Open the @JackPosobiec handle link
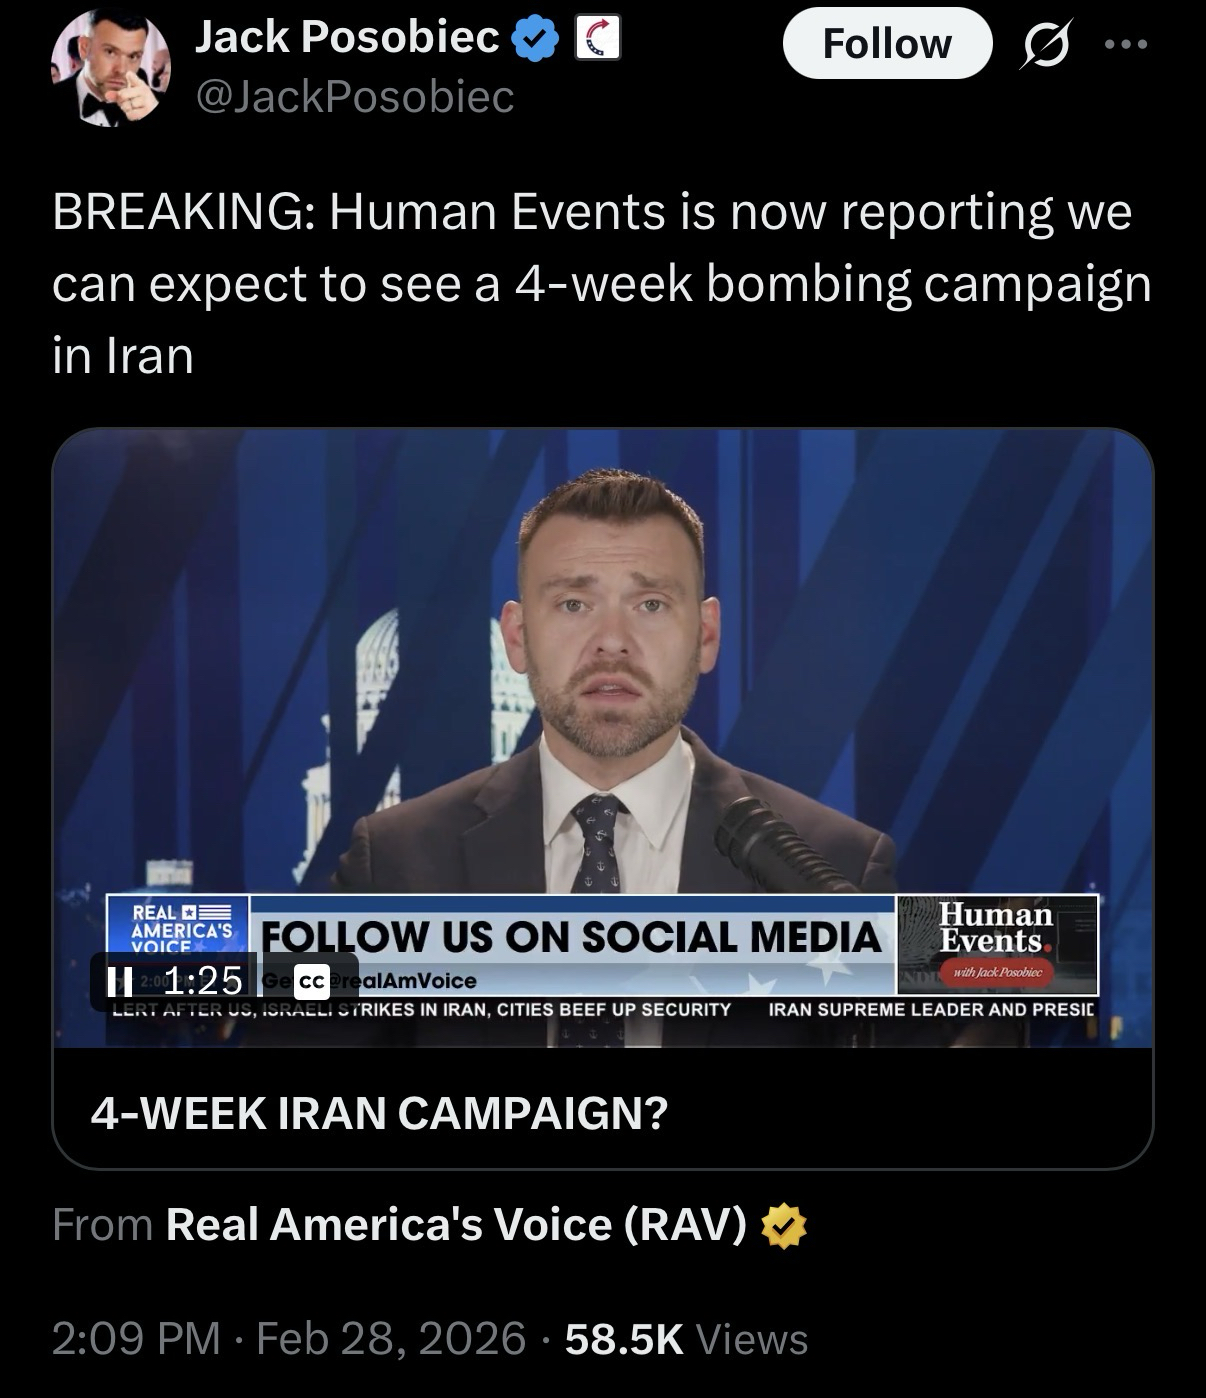This screenshot has height=1398, width=1206. click(x=355, y=96)
